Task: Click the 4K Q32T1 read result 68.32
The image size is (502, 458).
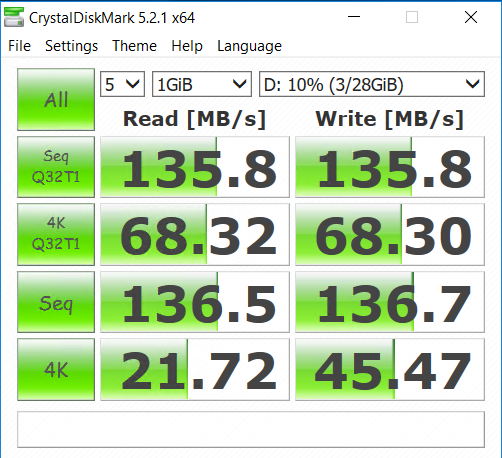Action: (195, 234)
